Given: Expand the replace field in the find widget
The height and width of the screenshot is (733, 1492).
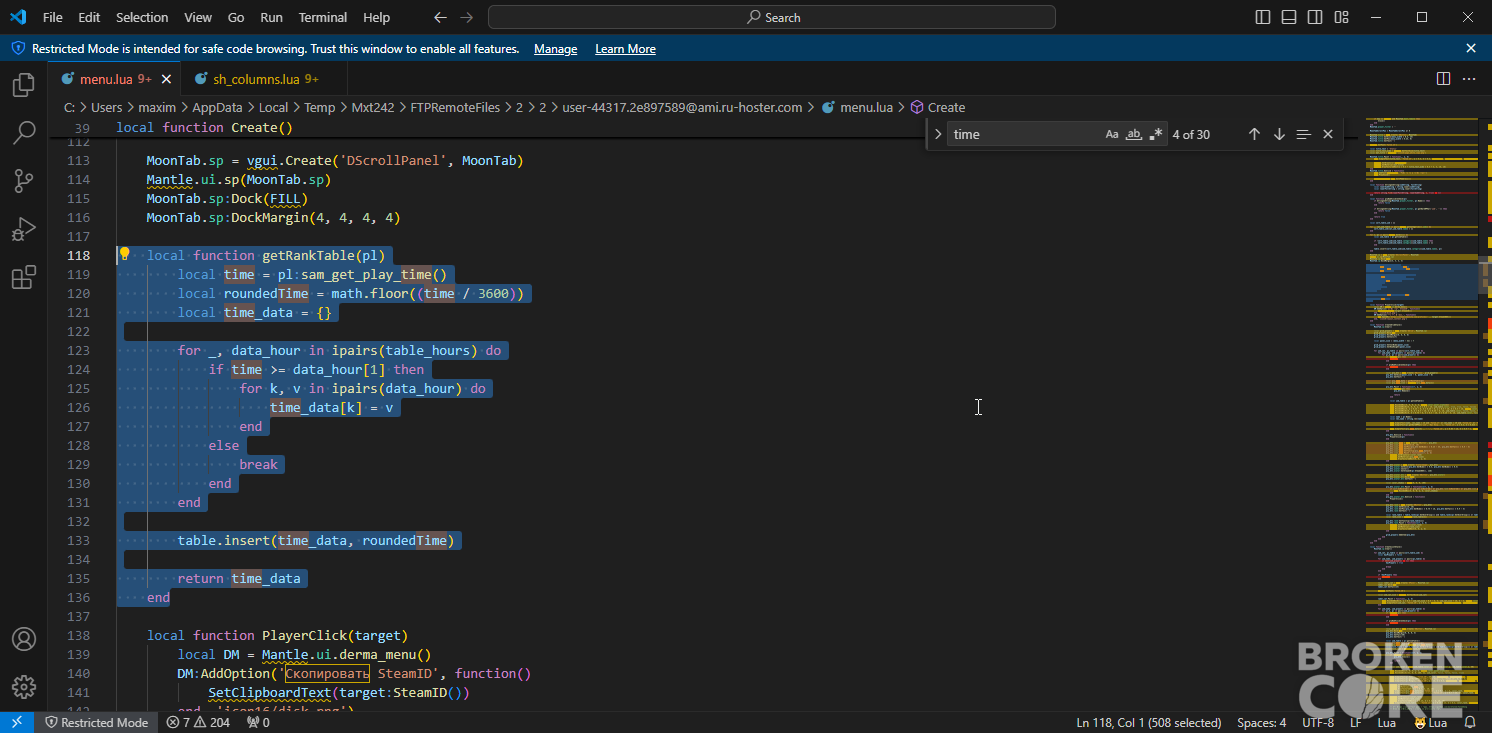Looking at the screenshot, I should (x=938, y=134).
